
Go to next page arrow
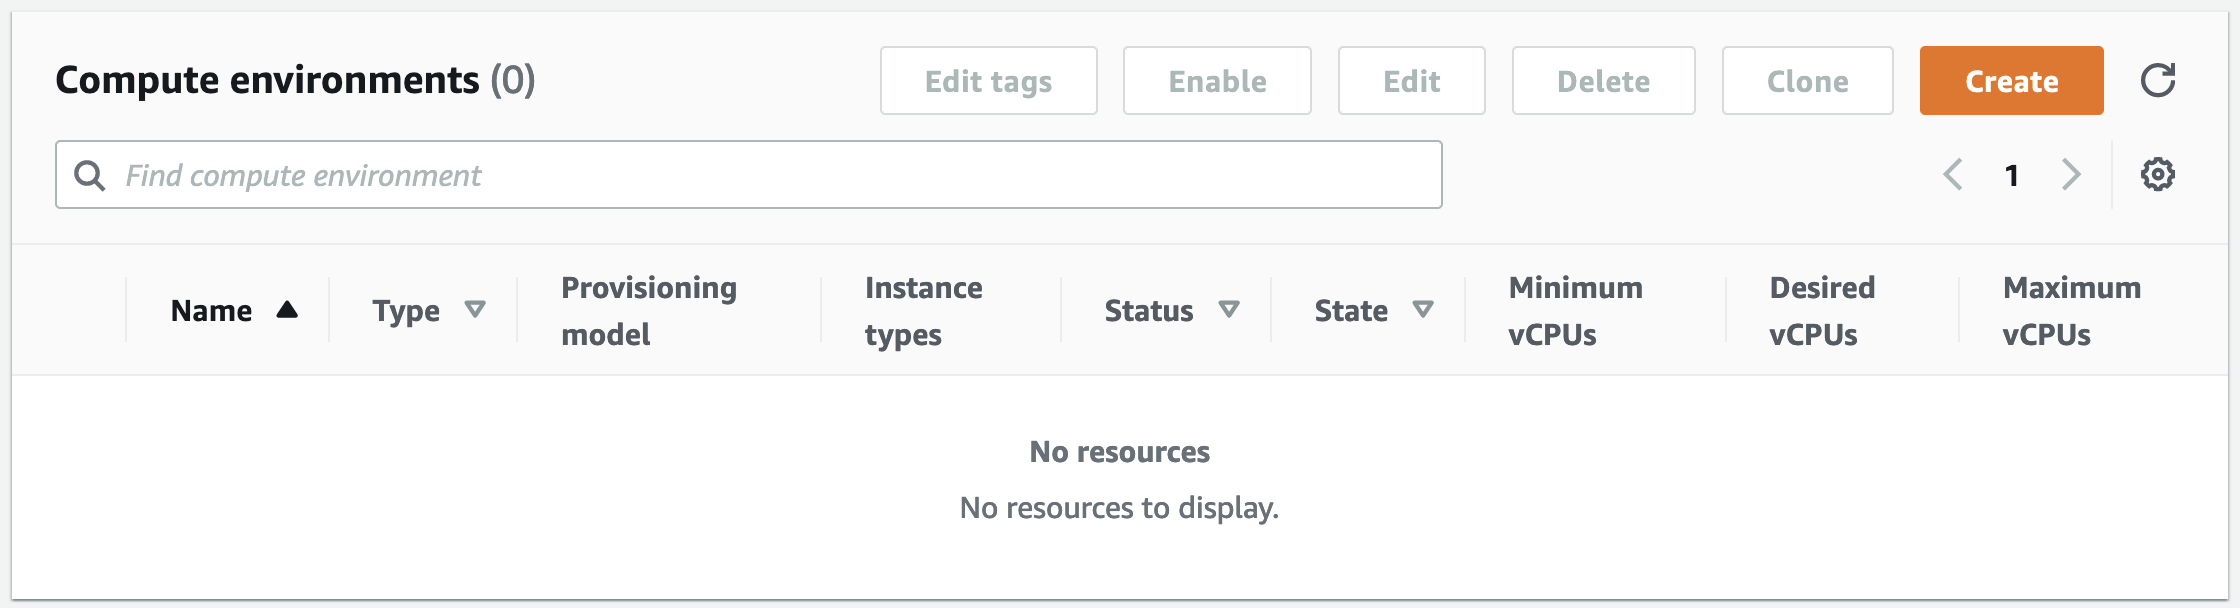(2071, 174)
